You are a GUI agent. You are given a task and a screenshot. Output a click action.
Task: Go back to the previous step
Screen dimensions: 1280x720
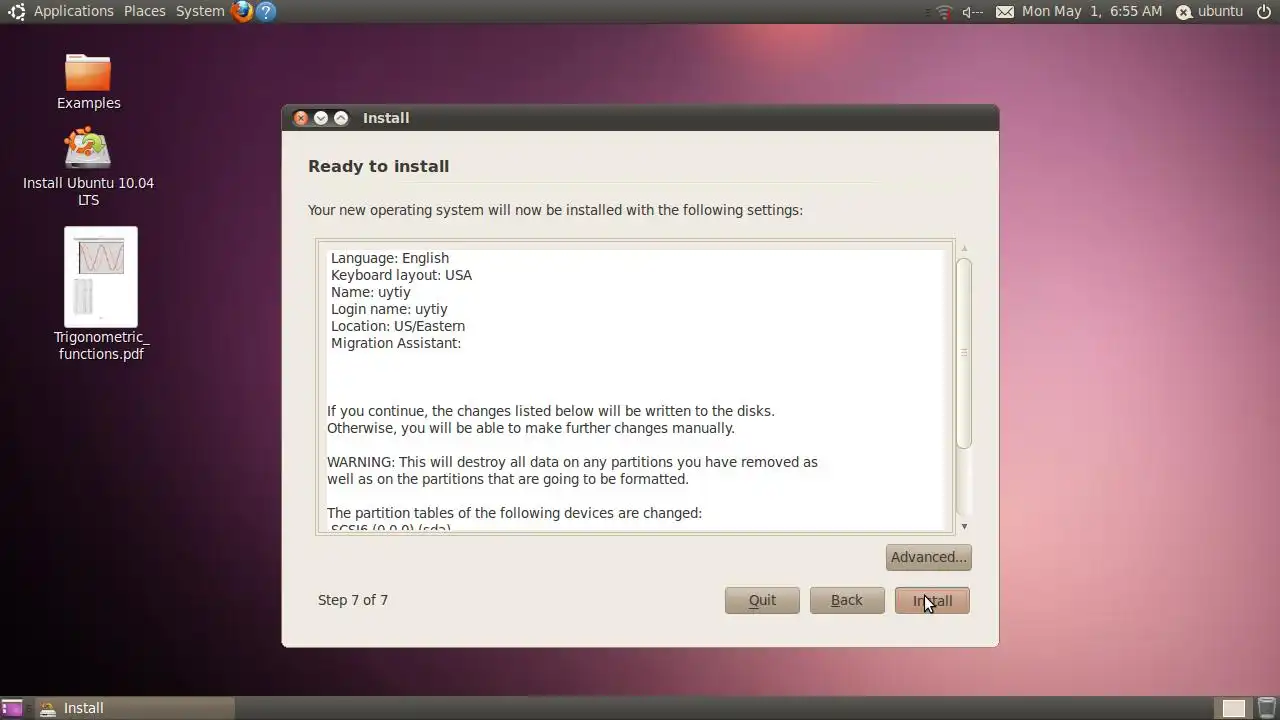click(847, 600)
